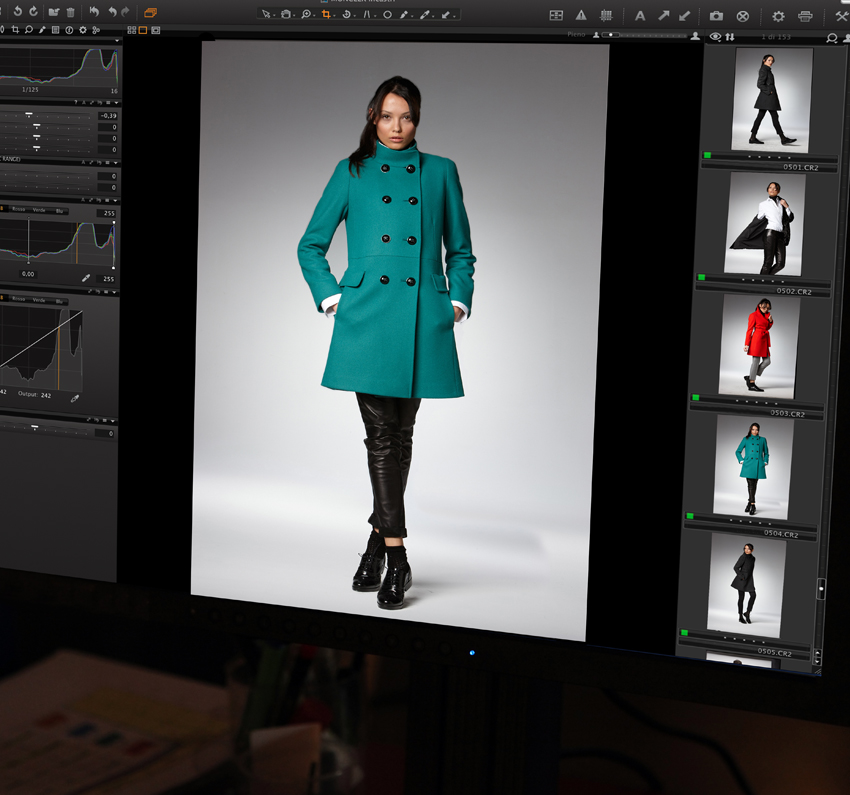Select the red coat thumbnail 0503.CR2
850x795 pixels.
click(758, 345)
